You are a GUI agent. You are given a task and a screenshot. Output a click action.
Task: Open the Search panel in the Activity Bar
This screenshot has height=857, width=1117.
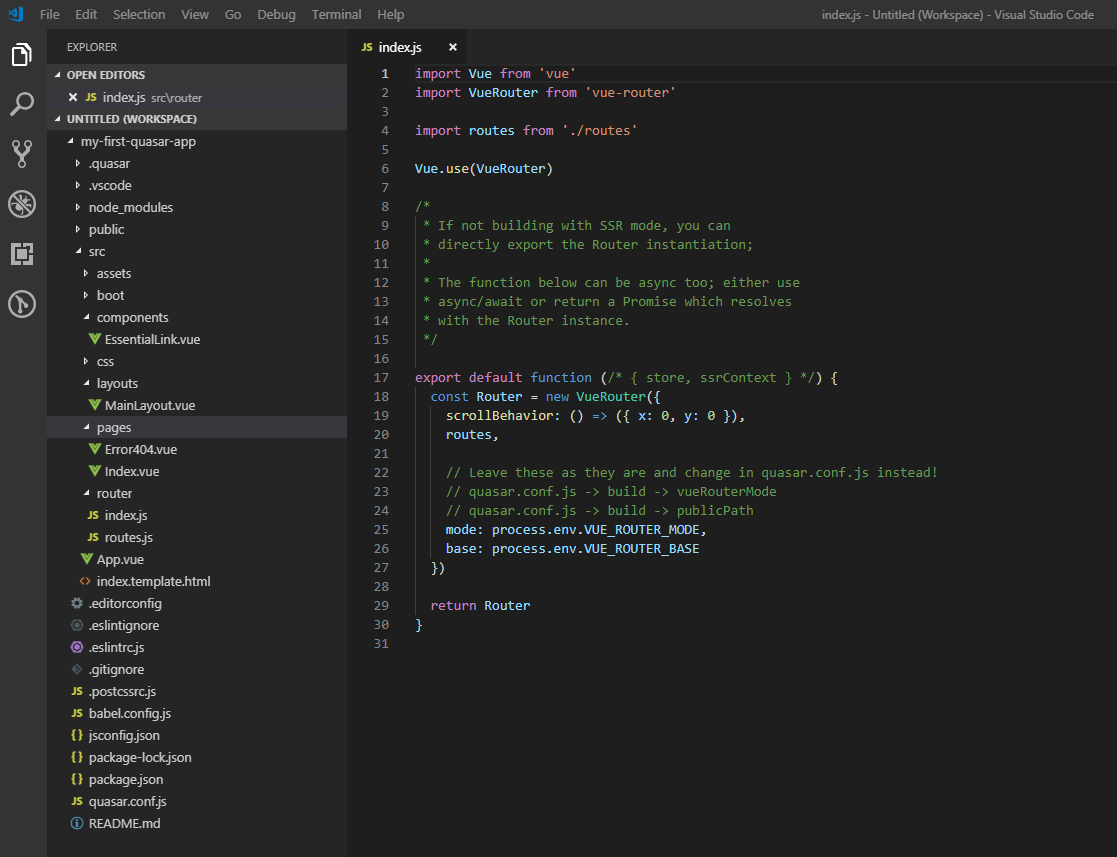pyautogui.click(x=22, y=104)
